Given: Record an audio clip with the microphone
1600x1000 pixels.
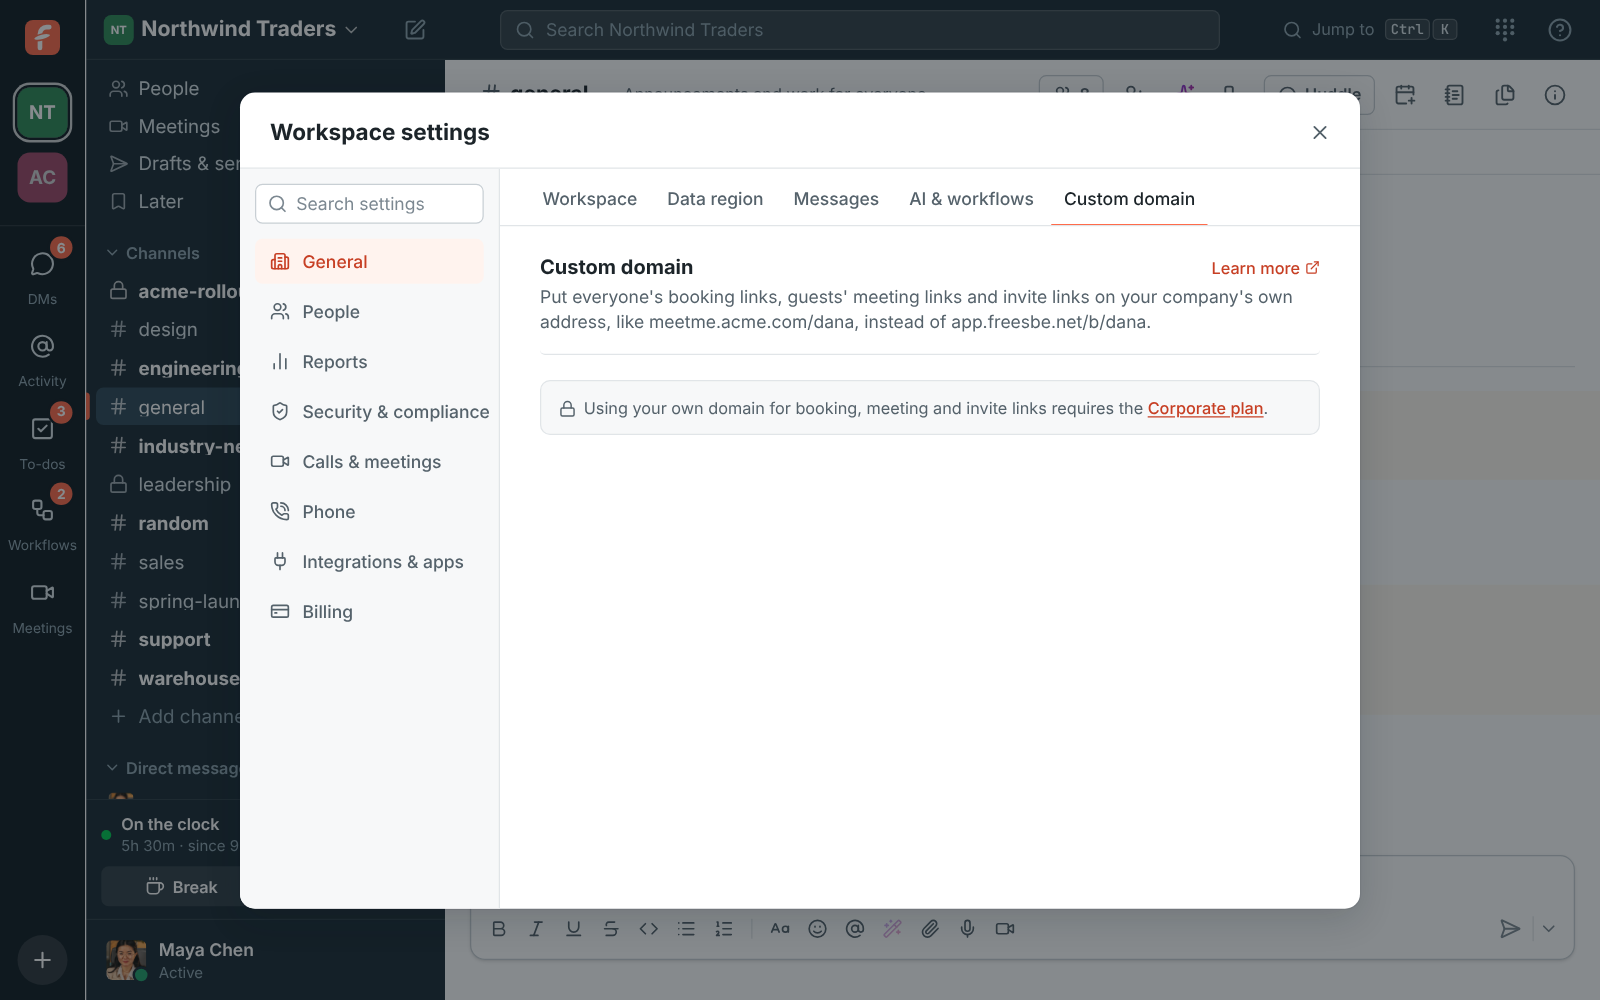Looking at the screenshot, I should [967, 929].
